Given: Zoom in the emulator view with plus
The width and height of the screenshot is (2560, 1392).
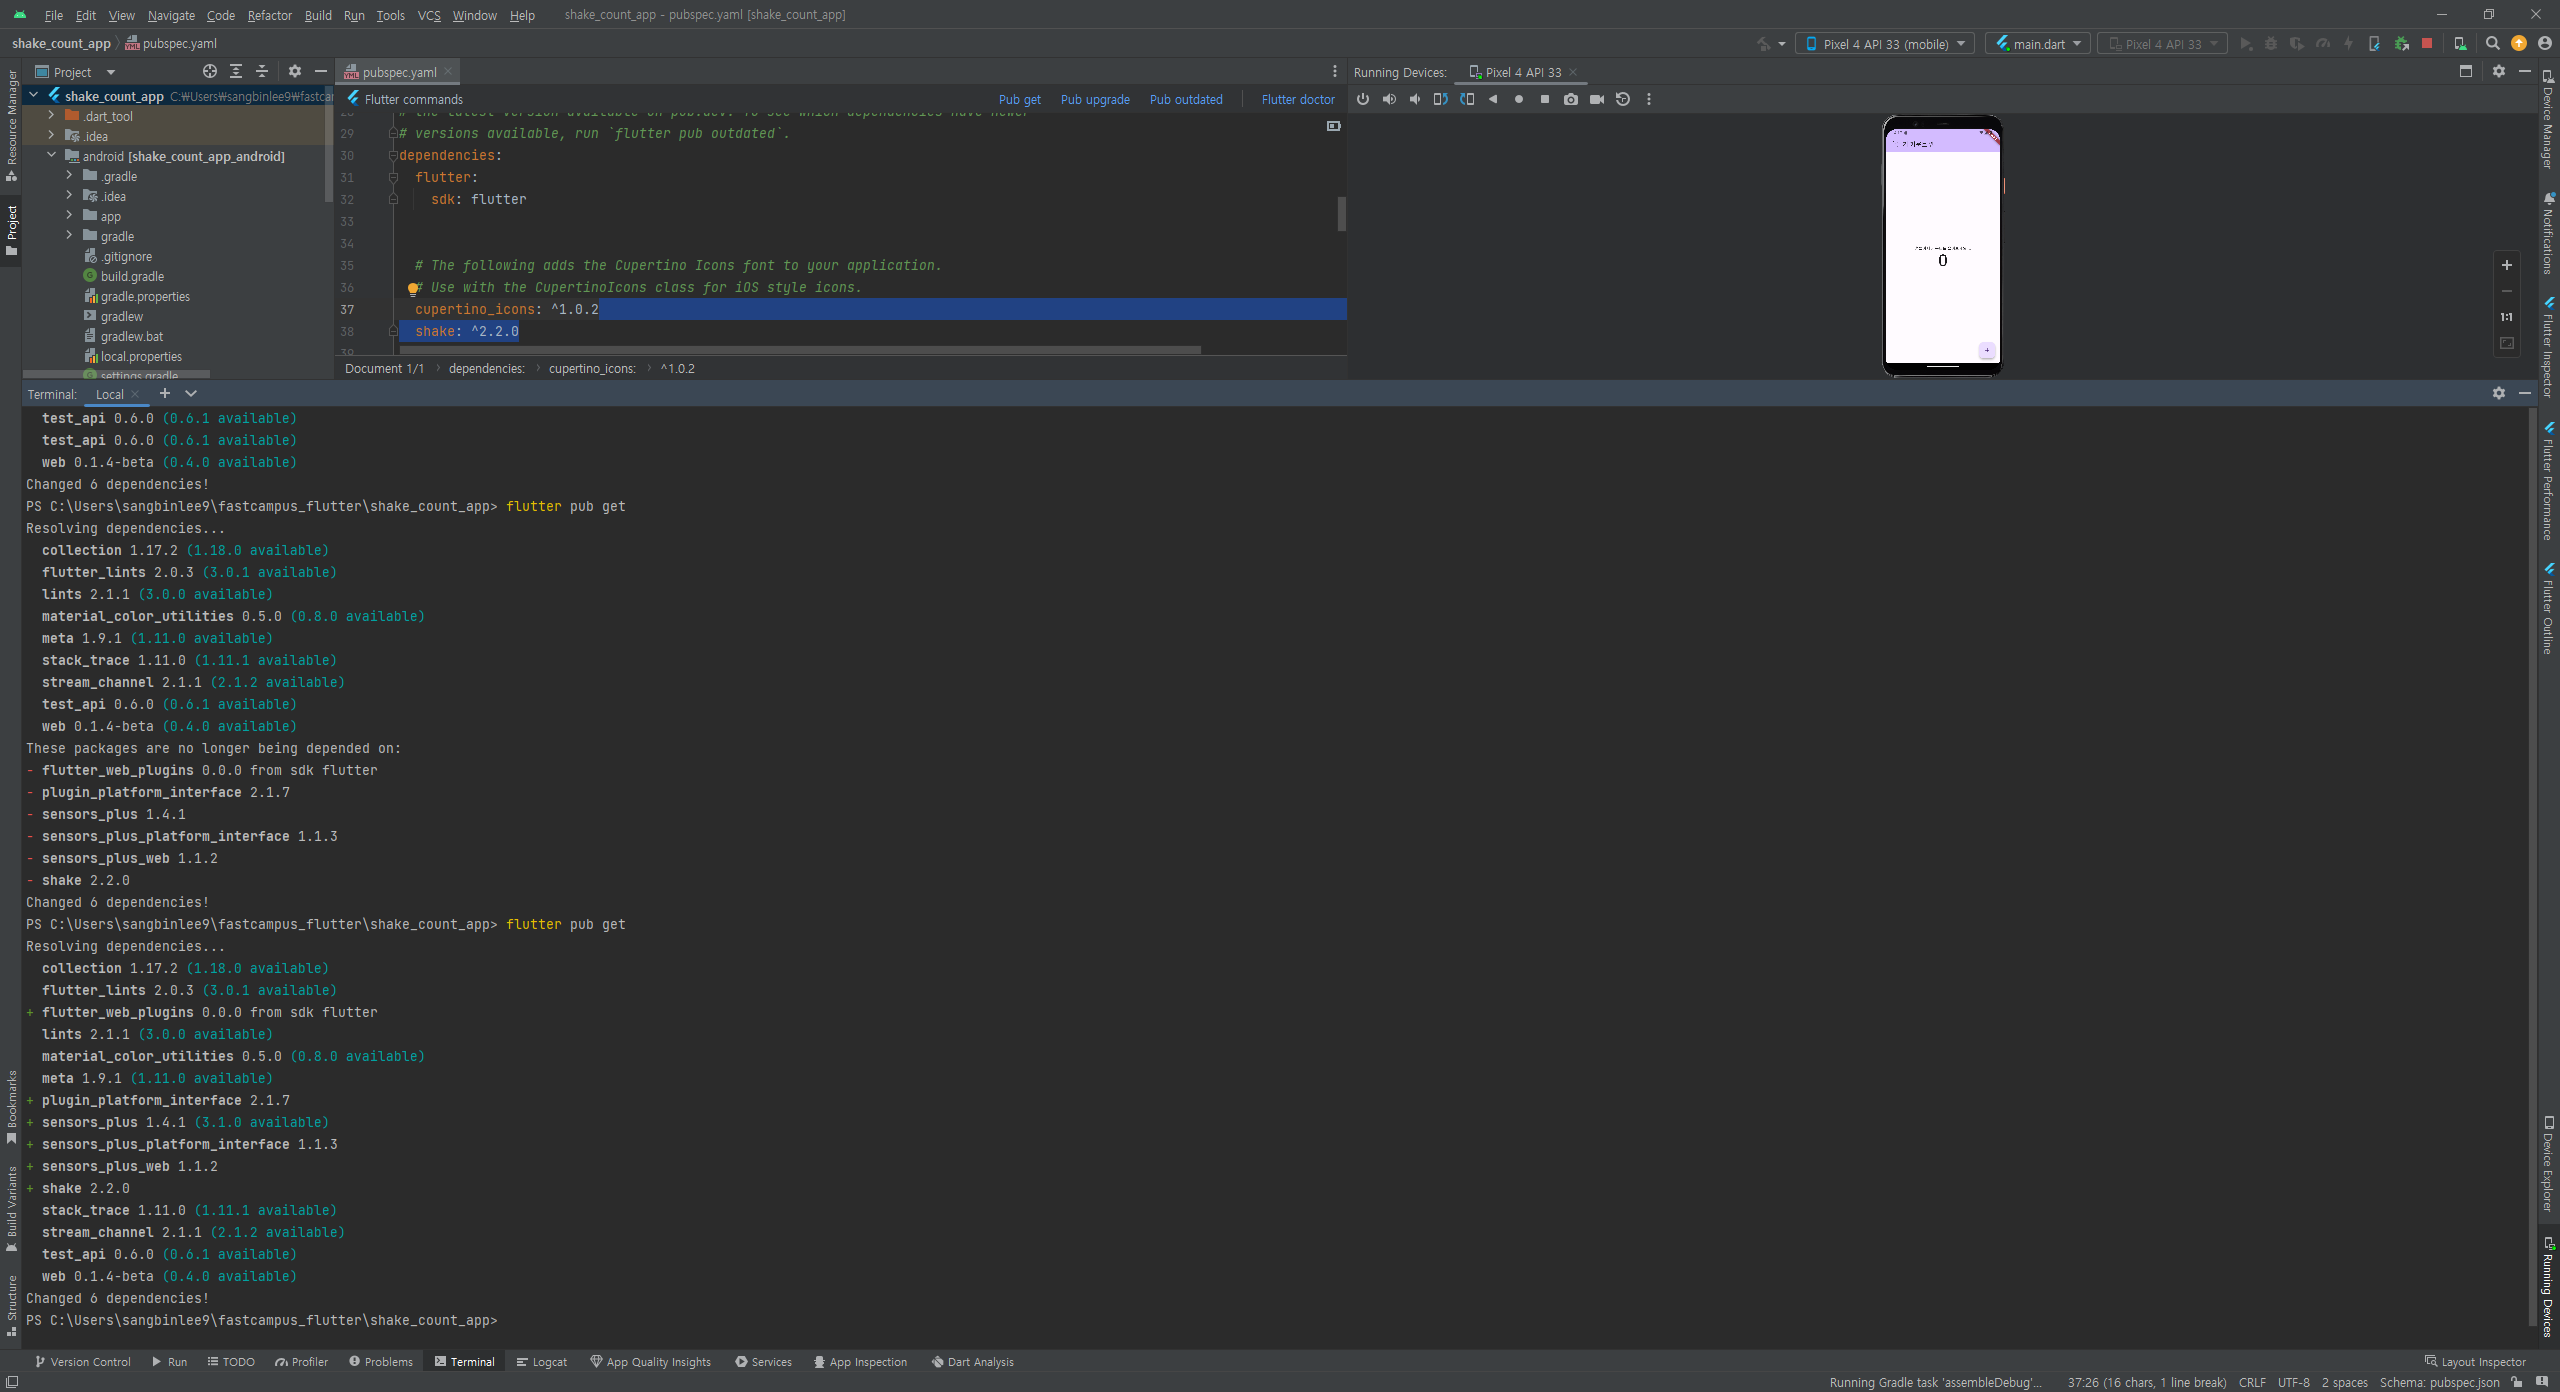Looking at the screenshot, I should tap(2507, 265).
